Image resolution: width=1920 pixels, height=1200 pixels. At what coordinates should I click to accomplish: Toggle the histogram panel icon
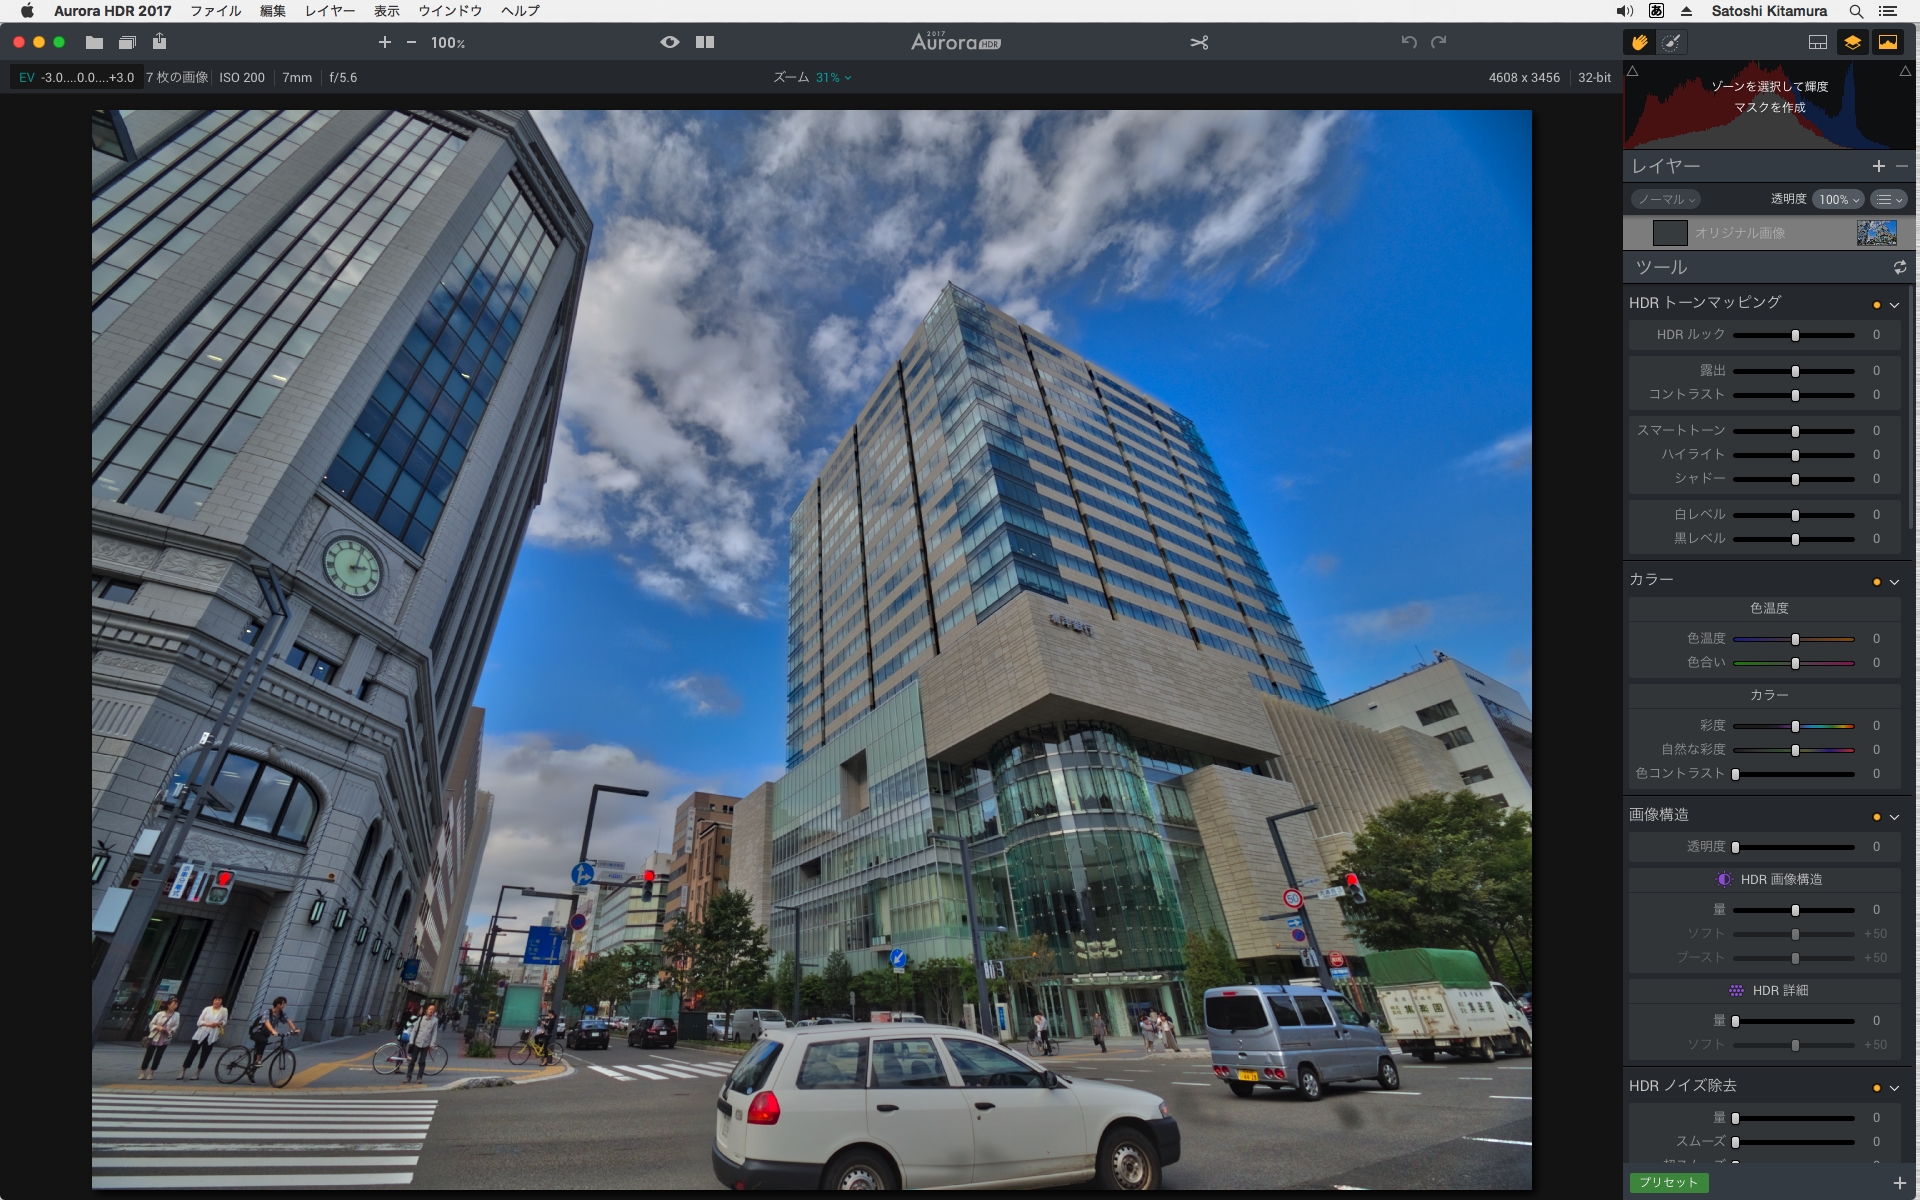point(1887,42)
